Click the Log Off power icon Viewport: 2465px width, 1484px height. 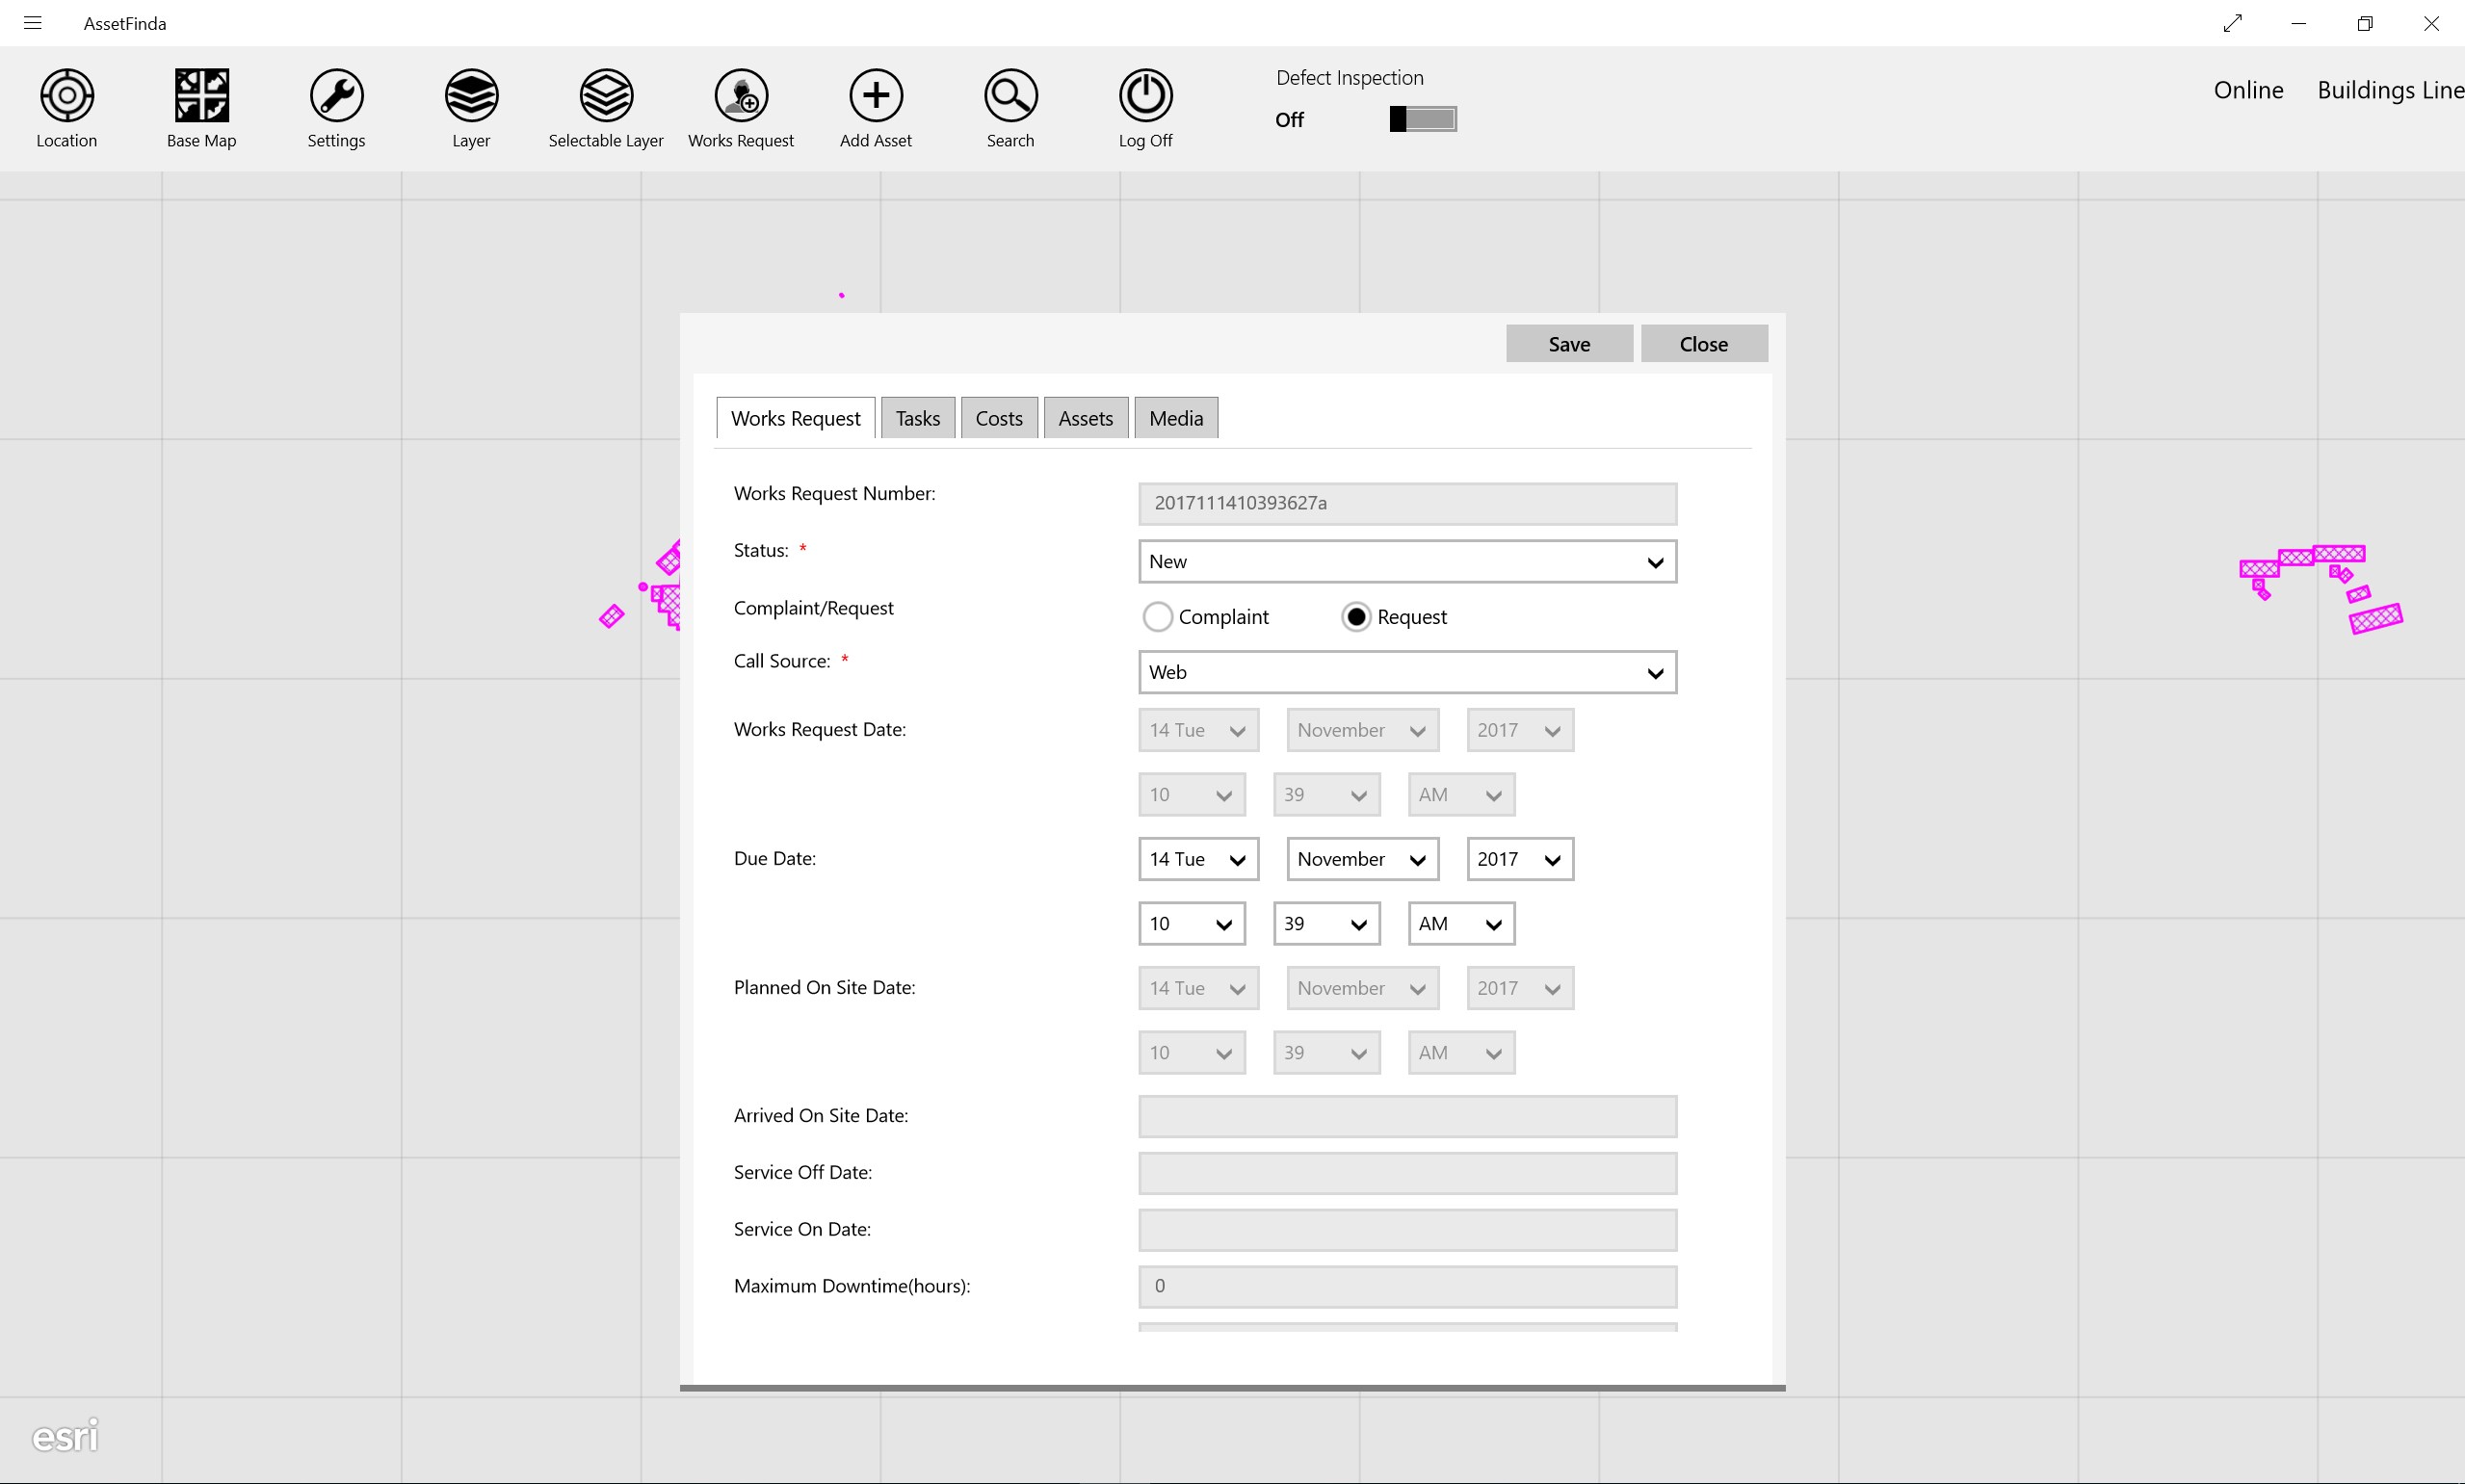(1145, 96)
